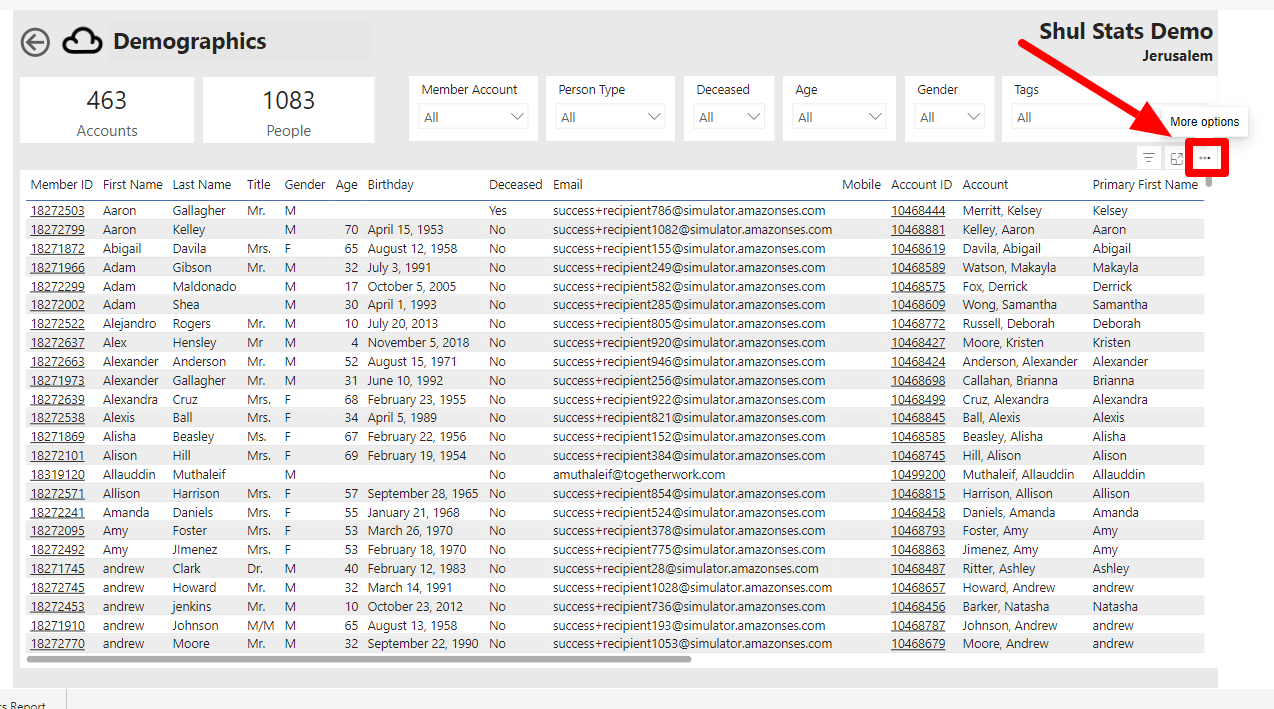Expand the Member Account dropdown
1274x709 pixels.
(x=474, y=117)
